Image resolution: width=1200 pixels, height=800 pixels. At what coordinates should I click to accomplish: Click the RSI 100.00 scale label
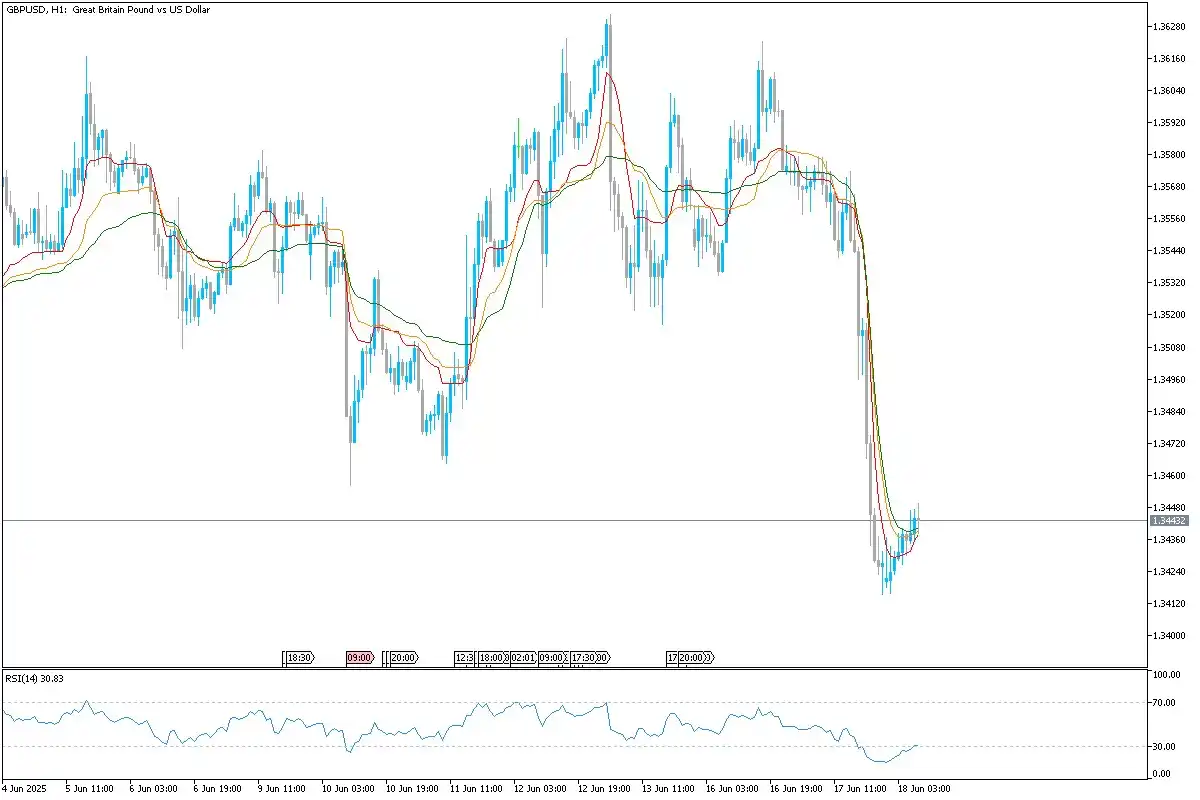(x=1167, y=675)
